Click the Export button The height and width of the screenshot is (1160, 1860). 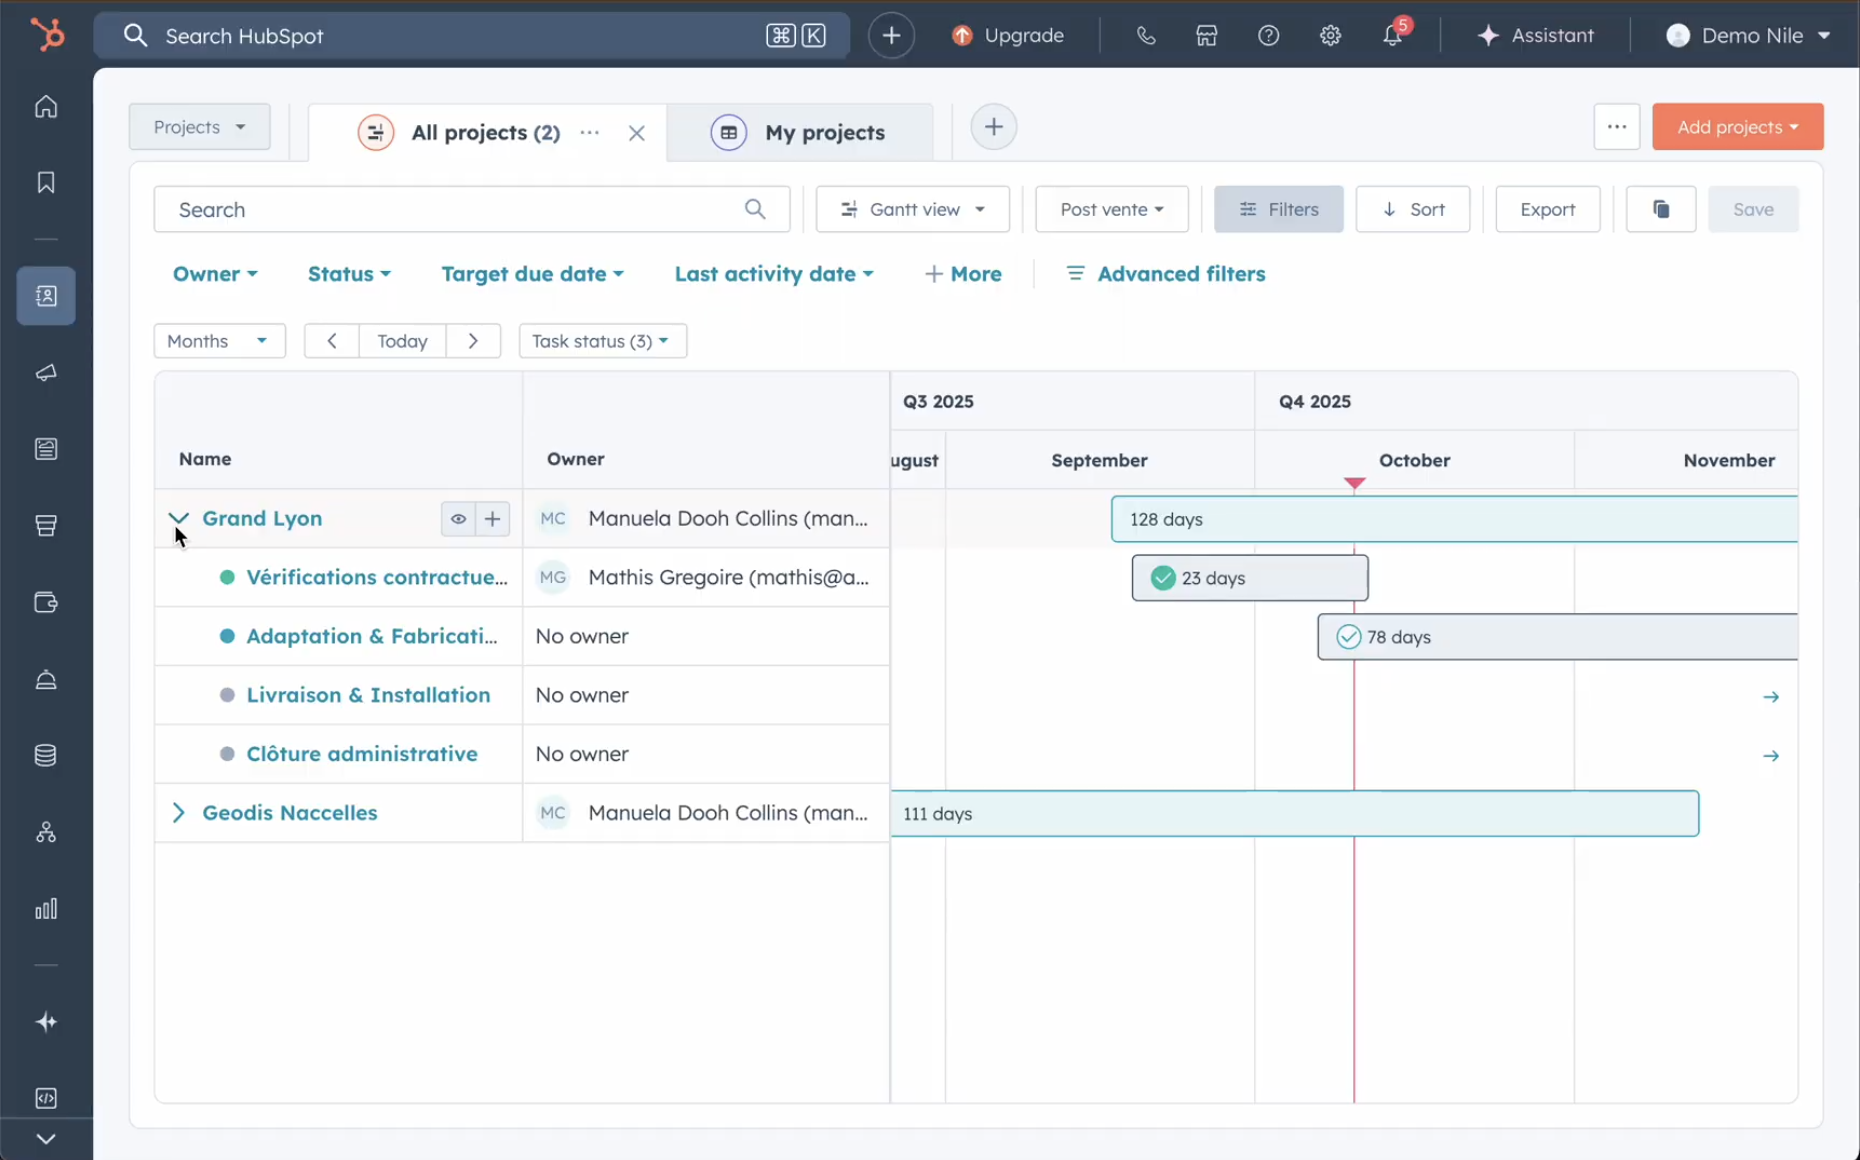(1547, 209)
